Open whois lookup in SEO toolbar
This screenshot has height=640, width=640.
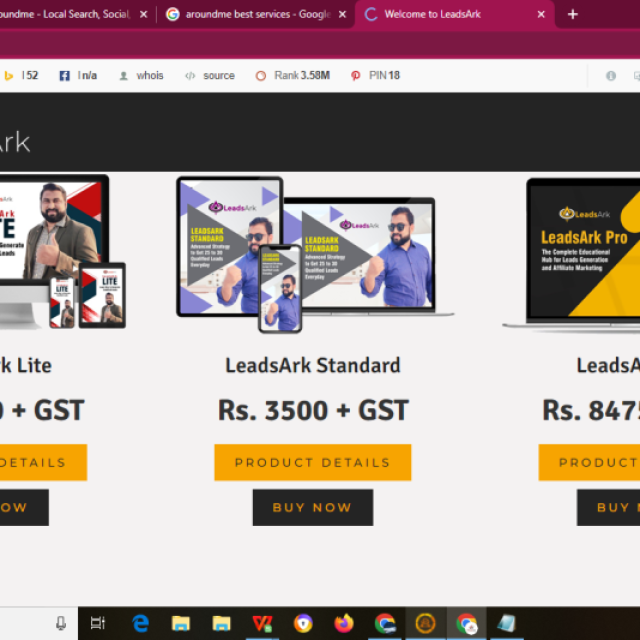(x=141, y=76)
